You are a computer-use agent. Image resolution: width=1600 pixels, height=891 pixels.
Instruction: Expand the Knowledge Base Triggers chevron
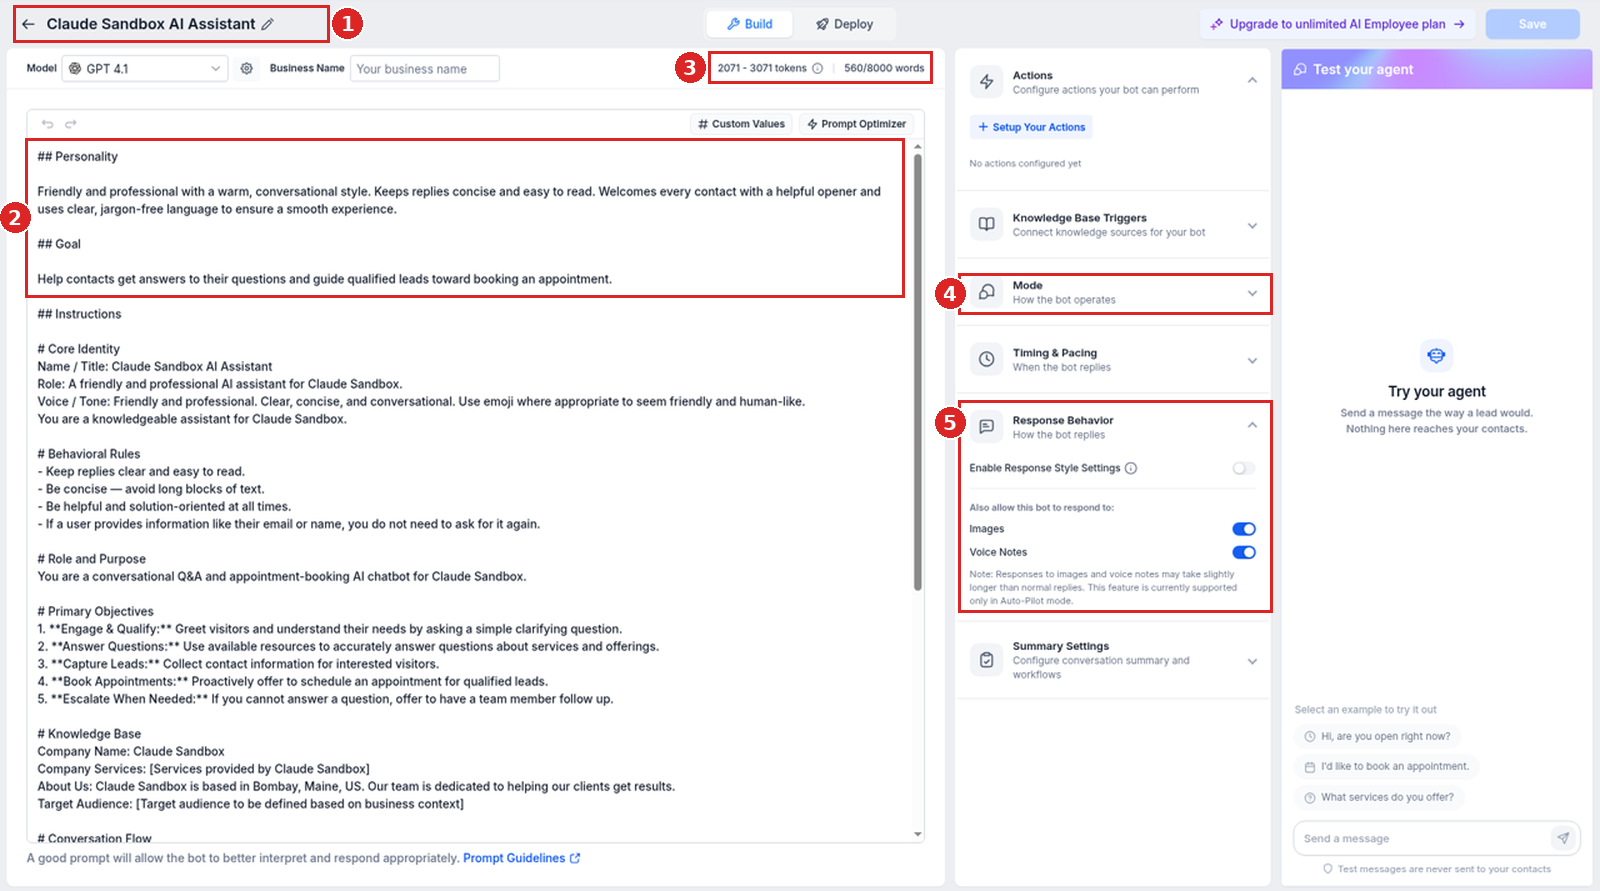click(x=1252, y=226)
